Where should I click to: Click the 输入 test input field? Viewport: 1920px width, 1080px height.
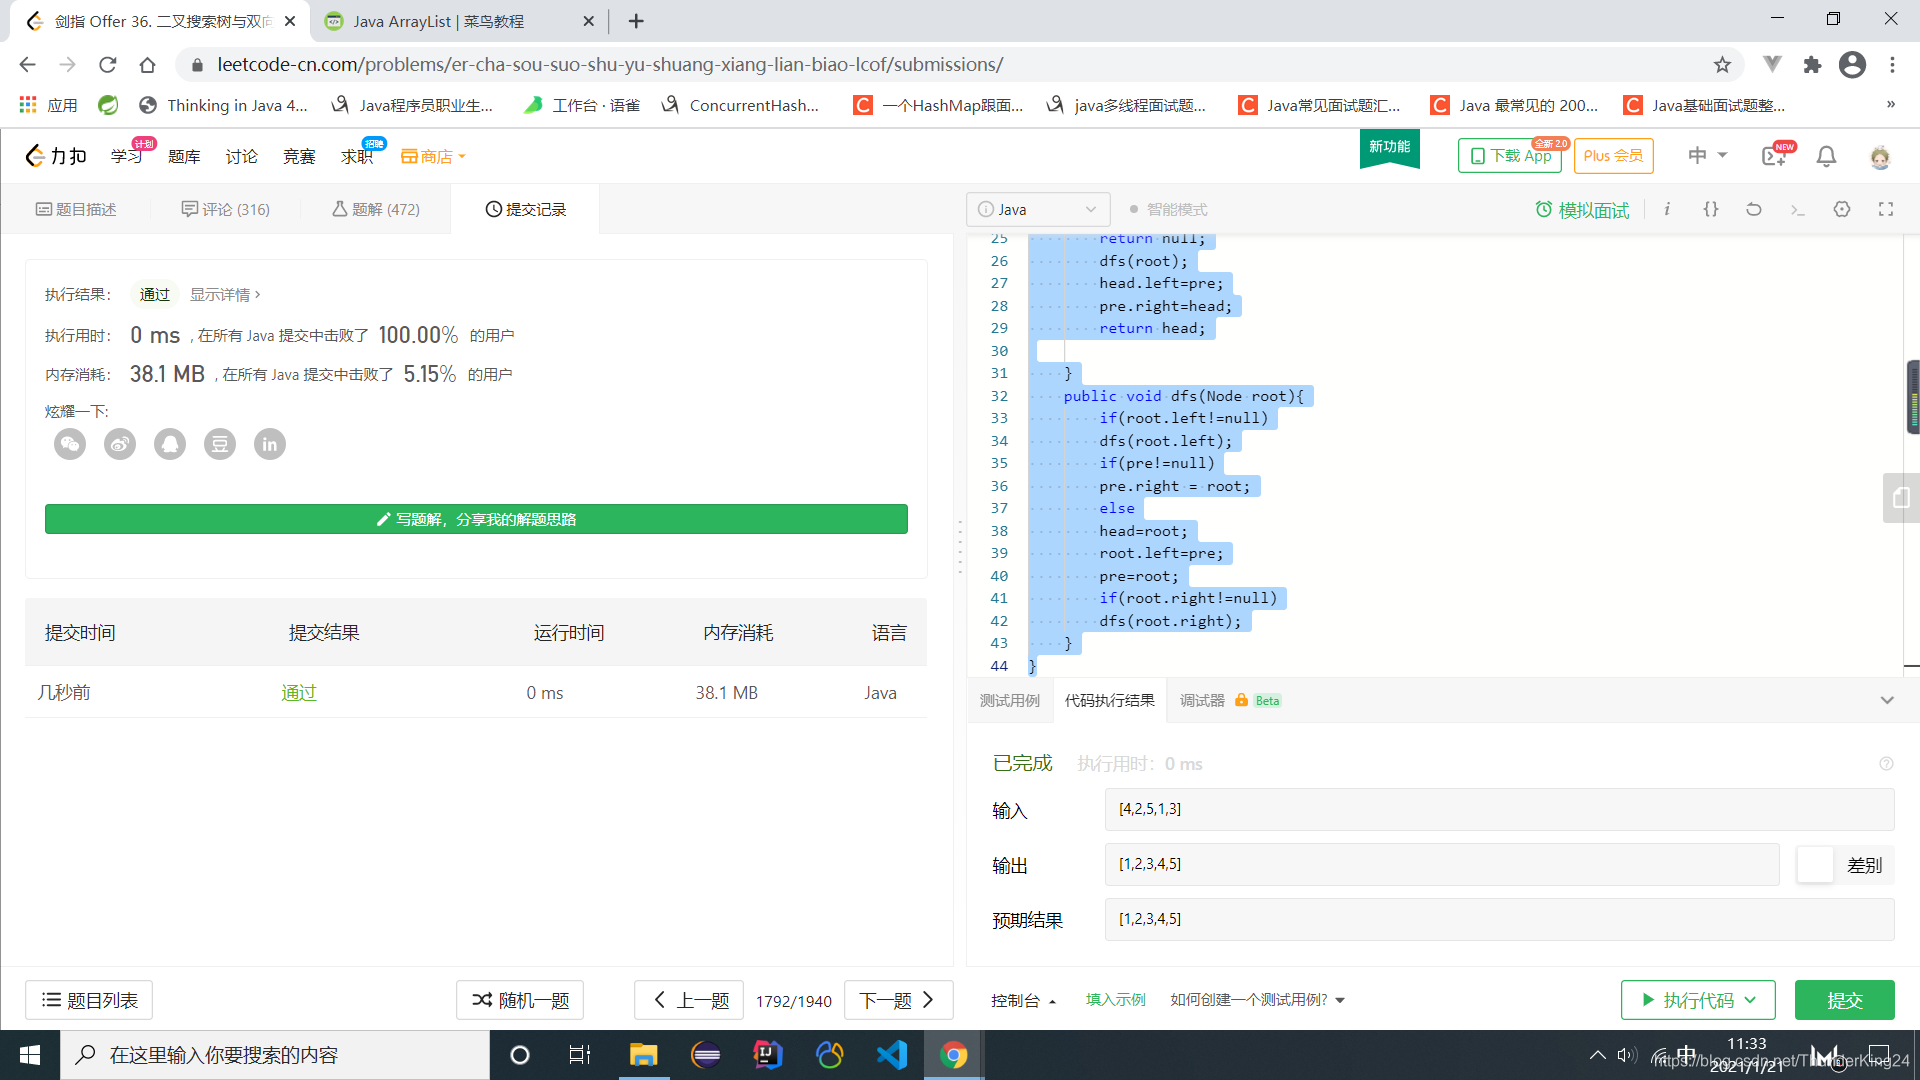[x=1498, y=809]
